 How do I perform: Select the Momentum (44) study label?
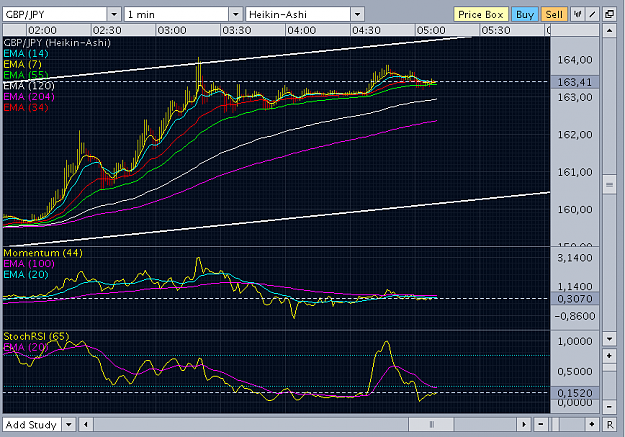43,253
